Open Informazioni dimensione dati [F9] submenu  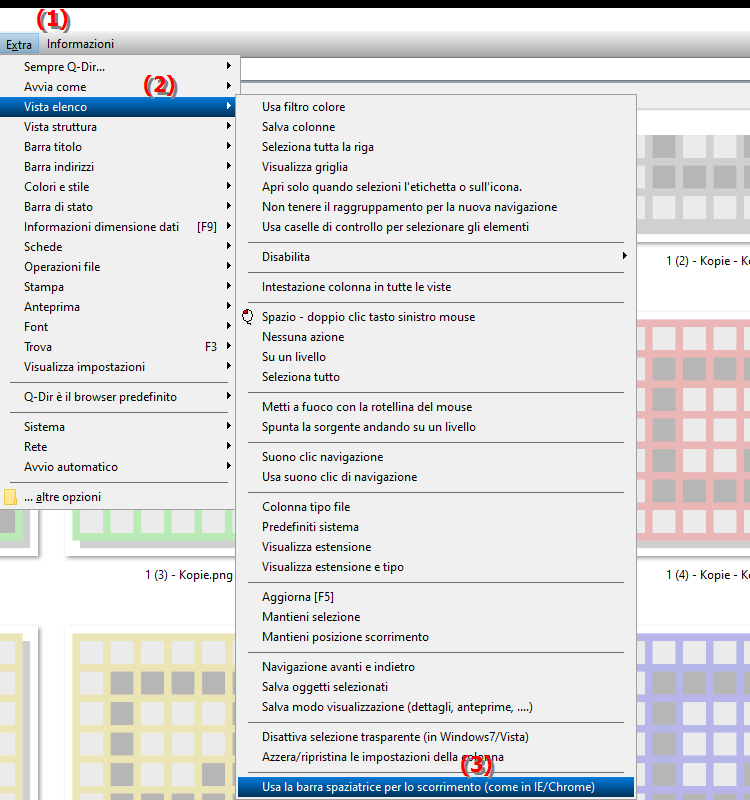117,227
